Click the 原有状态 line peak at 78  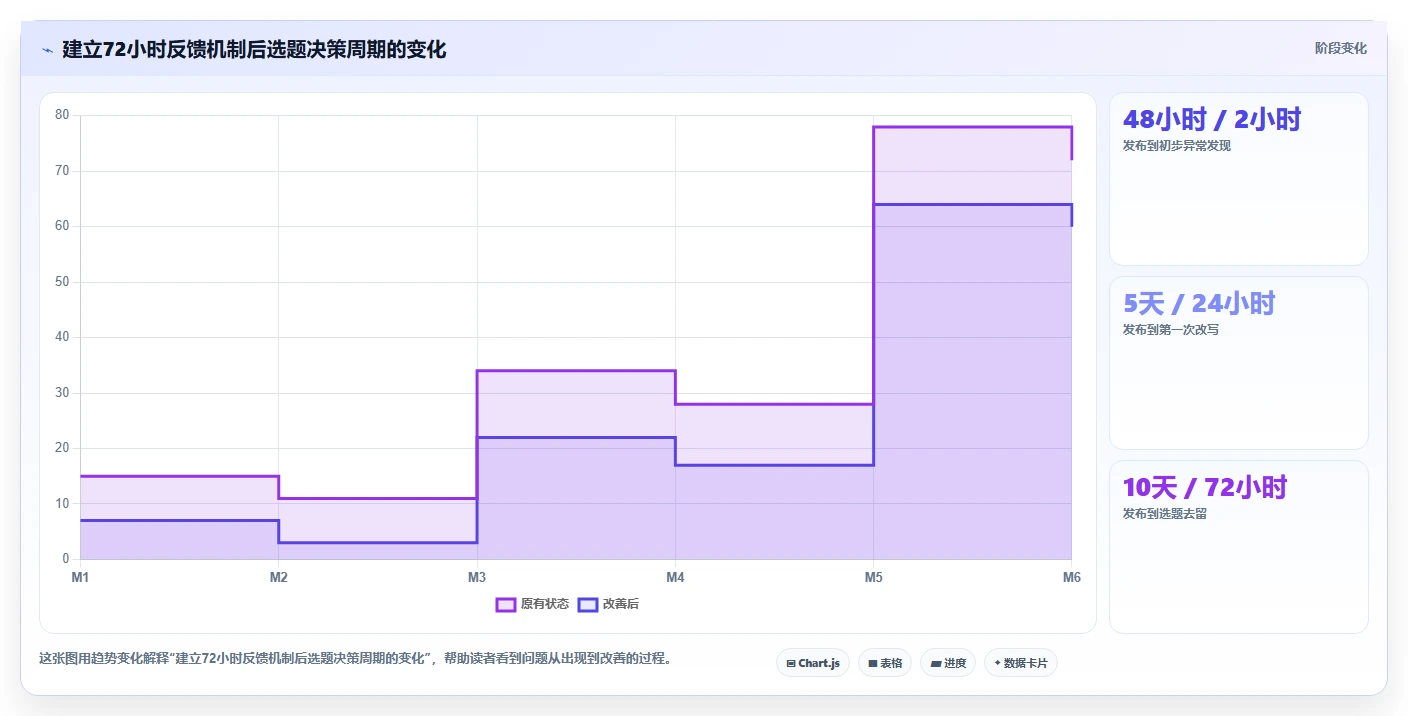[x=972, y=127]
